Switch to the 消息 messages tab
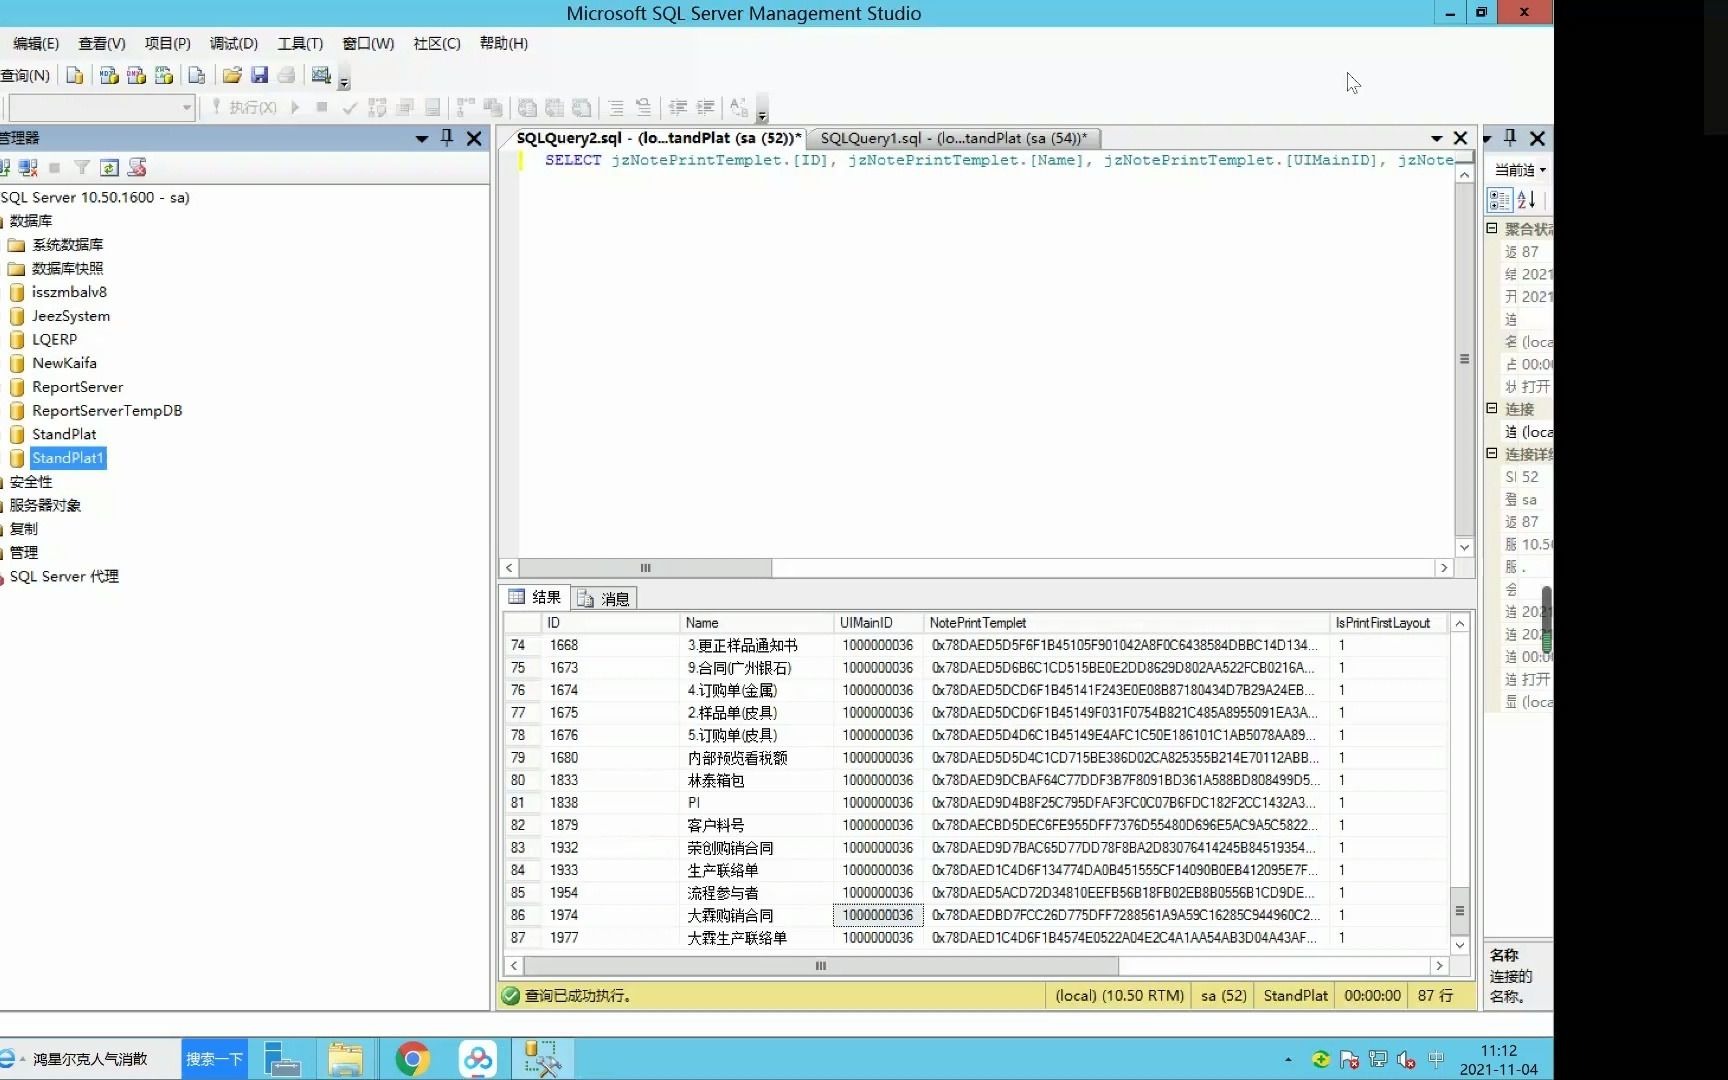Image resolution: width=1728 pixels, height=1080 pixels. coord(604,598)
